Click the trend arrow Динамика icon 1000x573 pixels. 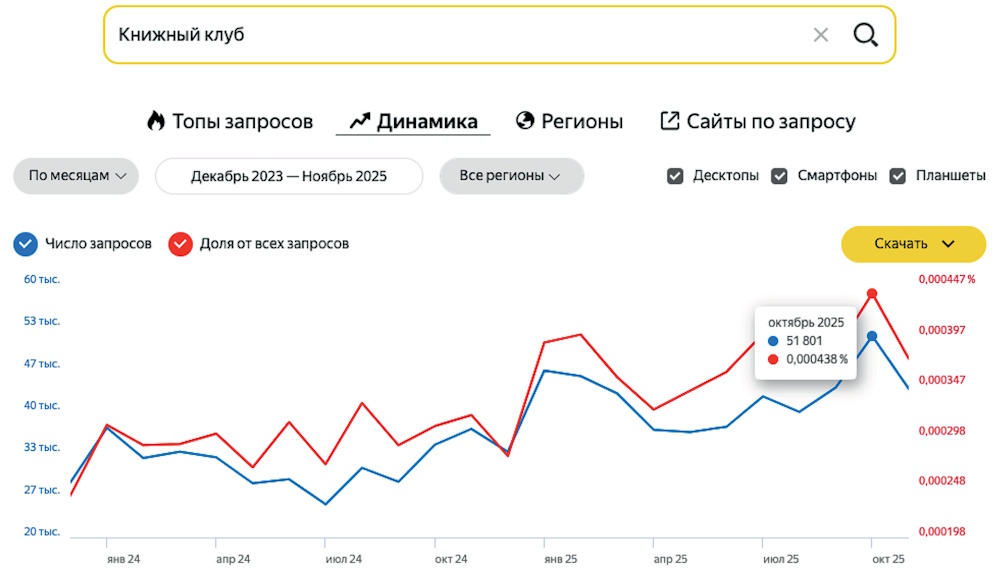[x=360, y=121]
